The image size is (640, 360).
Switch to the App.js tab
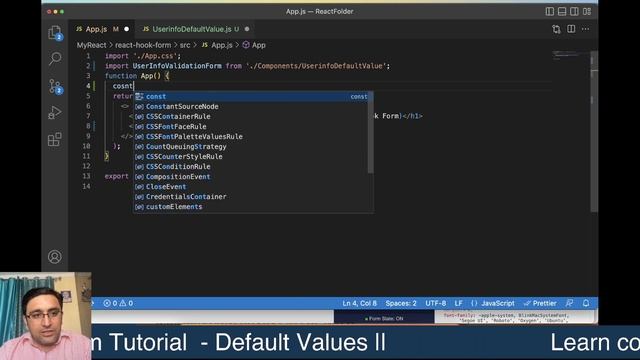tap(102, 29)
